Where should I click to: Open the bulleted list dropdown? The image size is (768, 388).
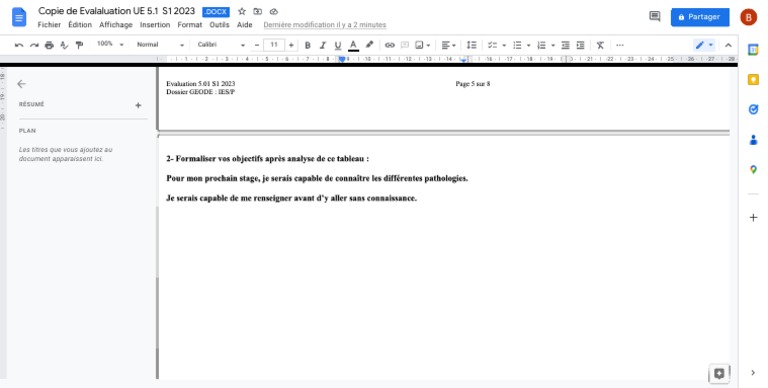pyautogui.click(x=521, y=45)
